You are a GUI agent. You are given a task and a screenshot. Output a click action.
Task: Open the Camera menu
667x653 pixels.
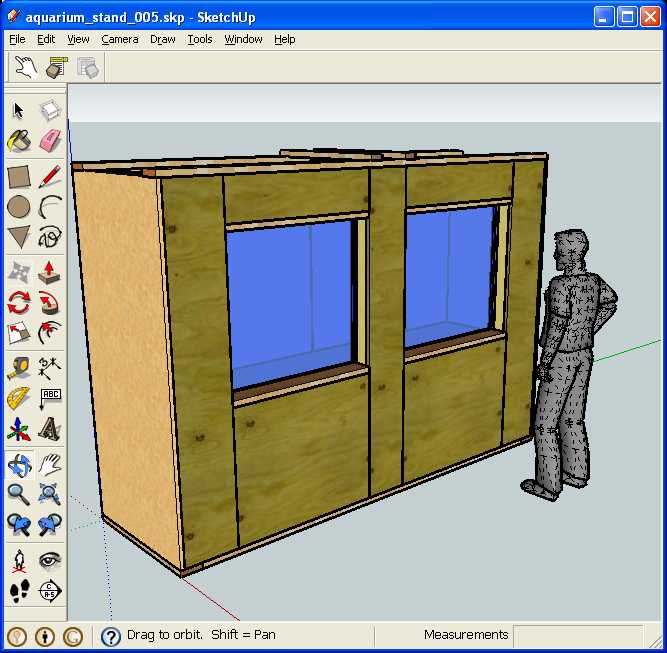click(x=120, y=39)
